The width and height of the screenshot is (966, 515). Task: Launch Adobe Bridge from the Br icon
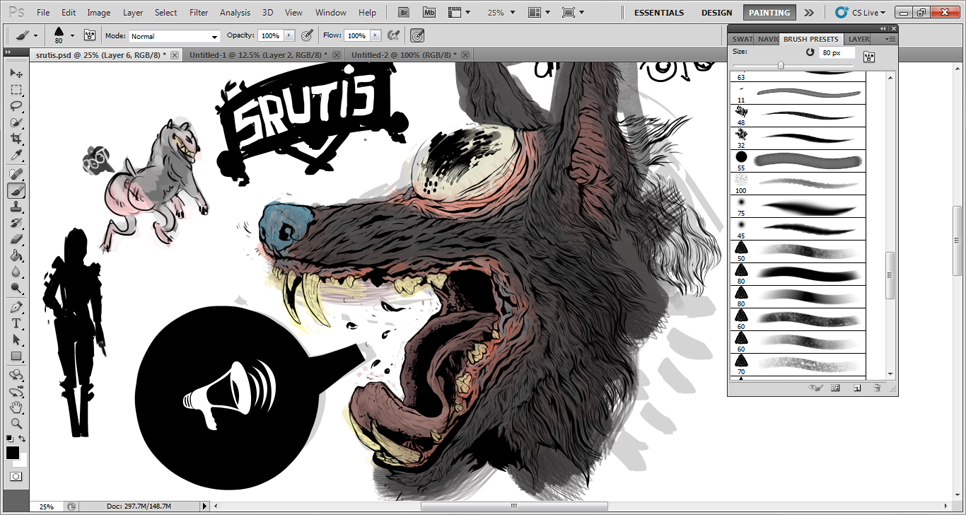tap(405, 13)
